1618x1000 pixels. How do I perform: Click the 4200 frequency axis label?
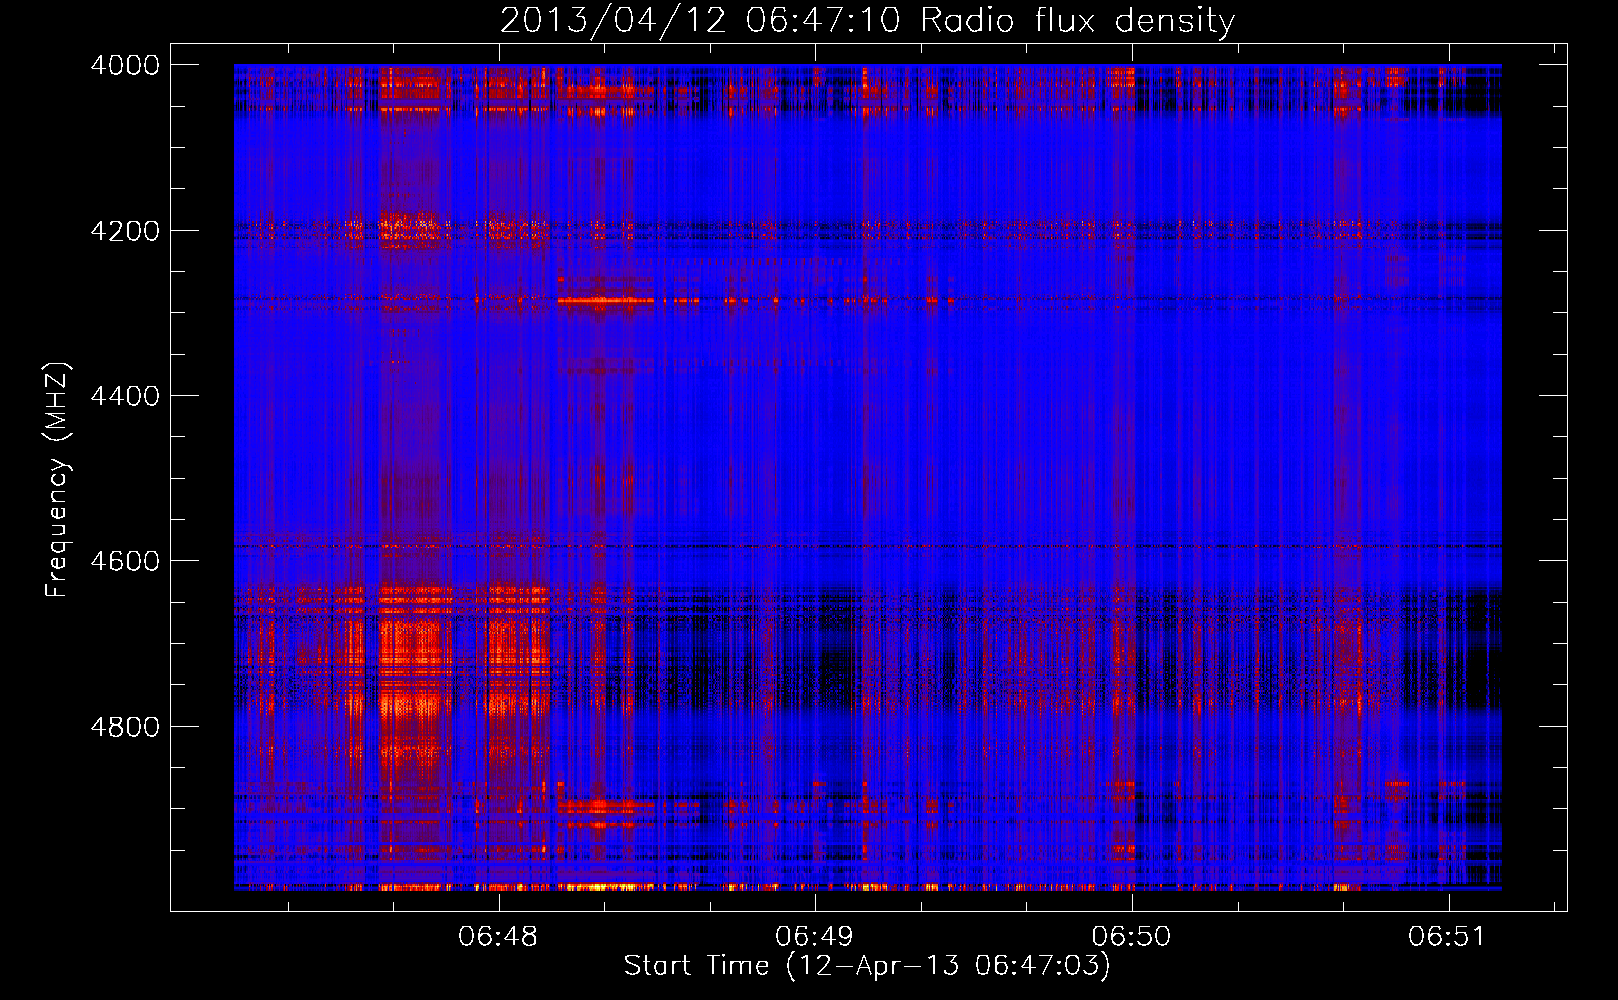pyautogui.click(x=125, y=231)
